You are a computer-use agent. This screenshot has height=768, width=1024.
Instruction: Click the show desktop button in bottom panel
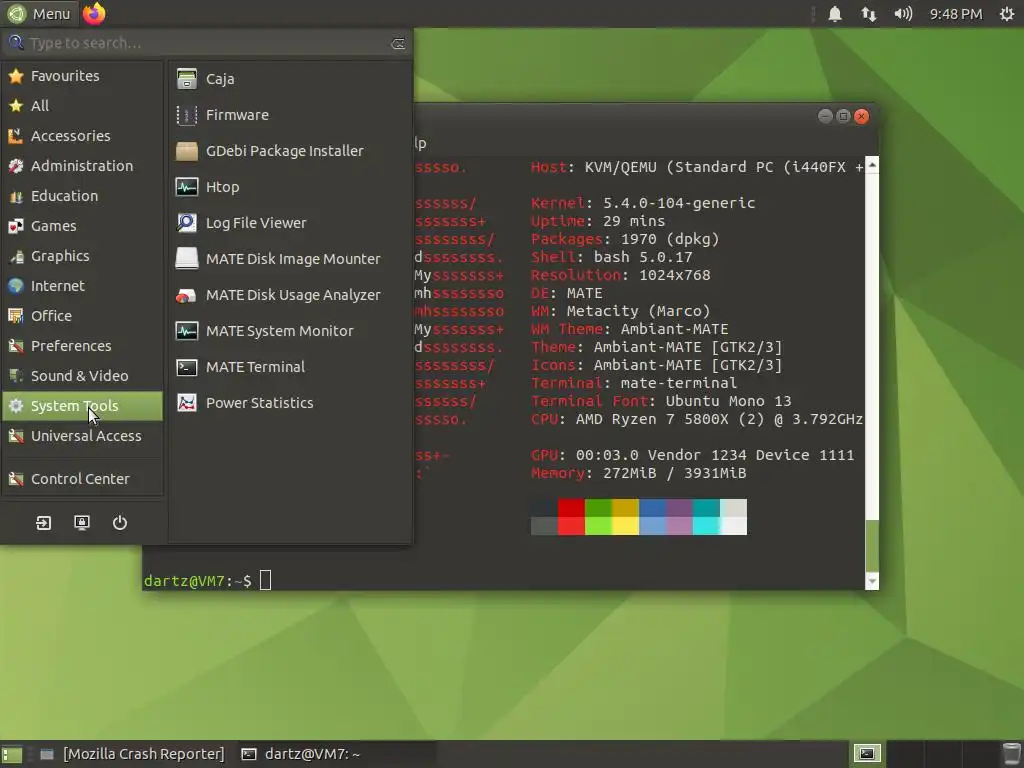12,754
